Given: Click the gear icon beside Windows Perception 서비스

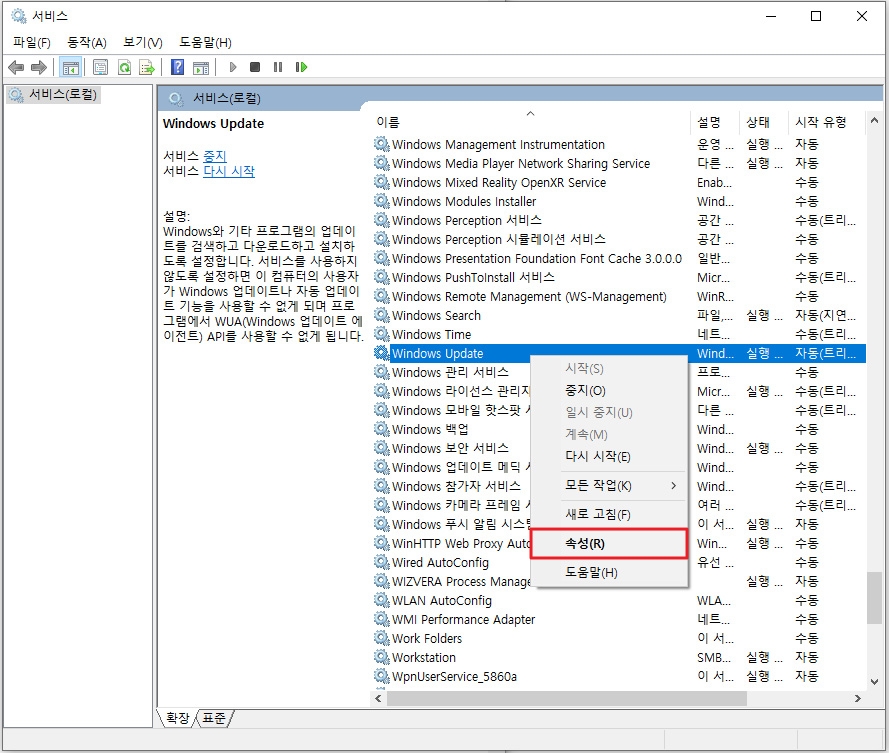Looking at the screenshot, I should 382,220.
